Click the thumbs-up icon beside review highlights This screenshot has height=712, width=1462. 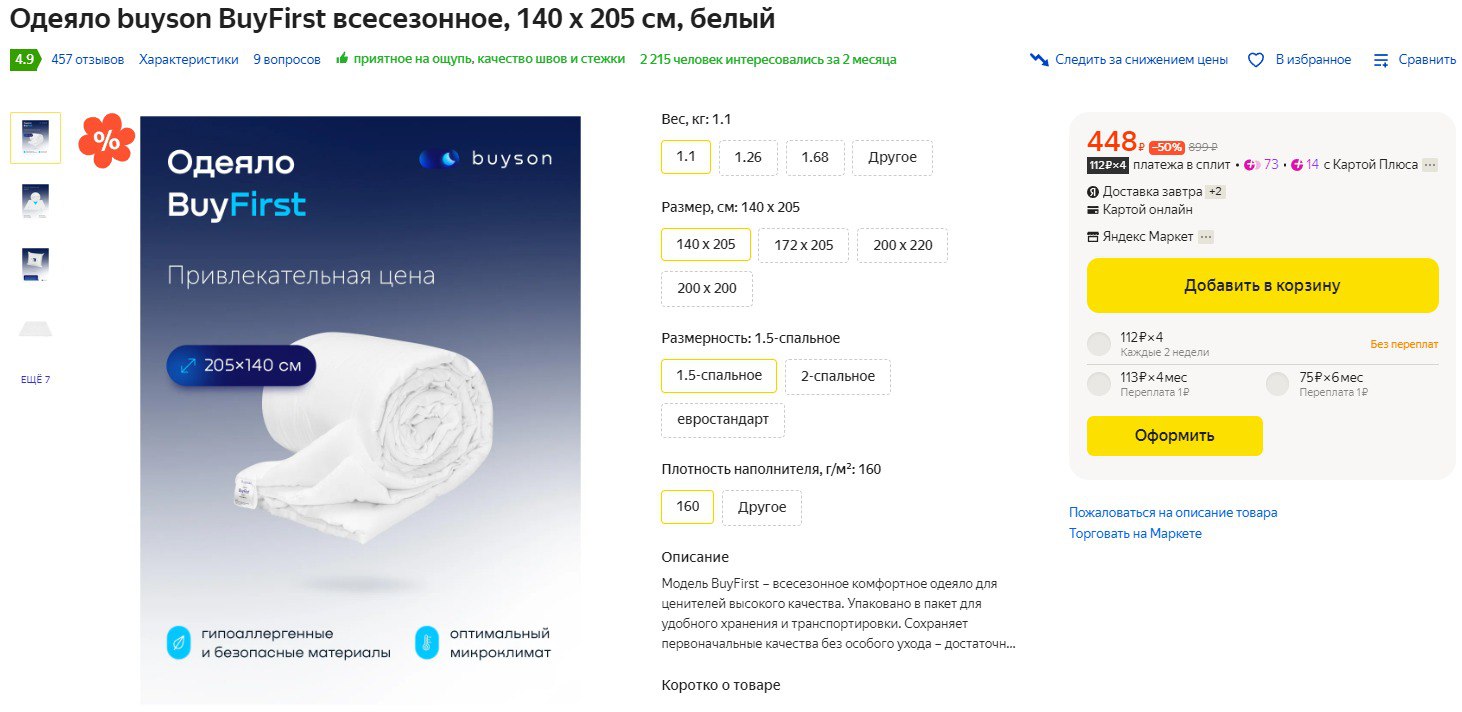click(342, 59)
